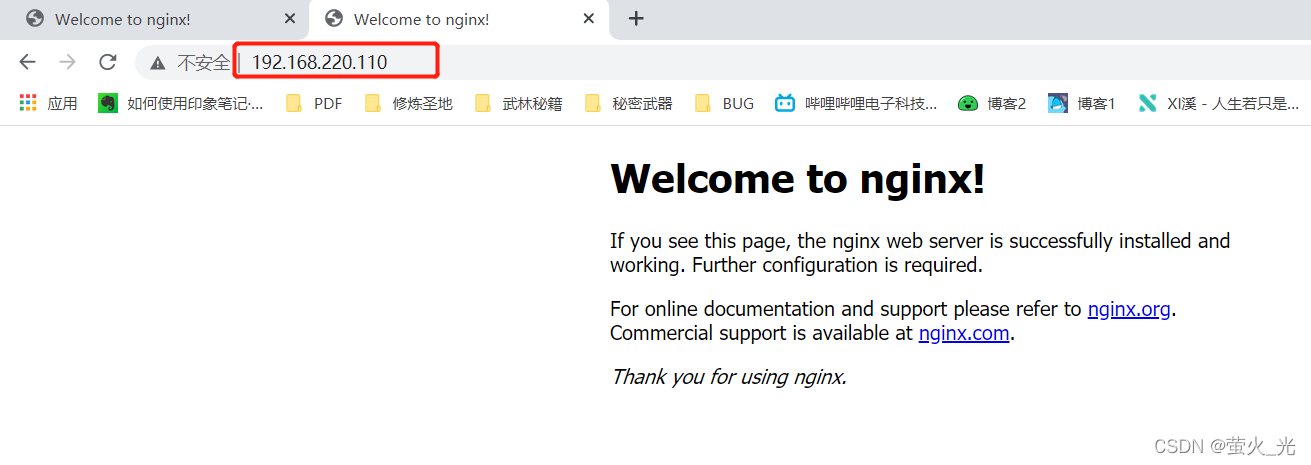Image resolution: width=1311 pixels, height=465 pixels.
Task: Open the 如何使用印象笔记 bookmark
Action: 181,102
